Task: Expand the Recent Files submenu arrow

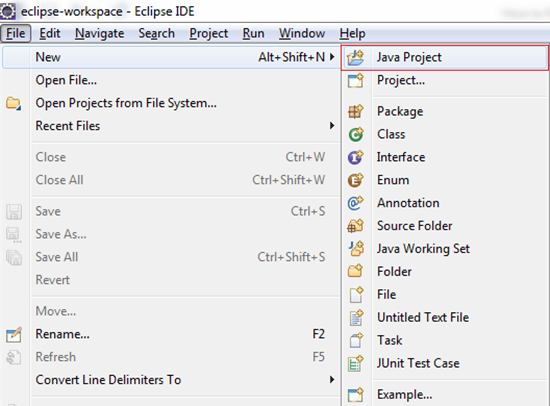Action: pos(332,126)
